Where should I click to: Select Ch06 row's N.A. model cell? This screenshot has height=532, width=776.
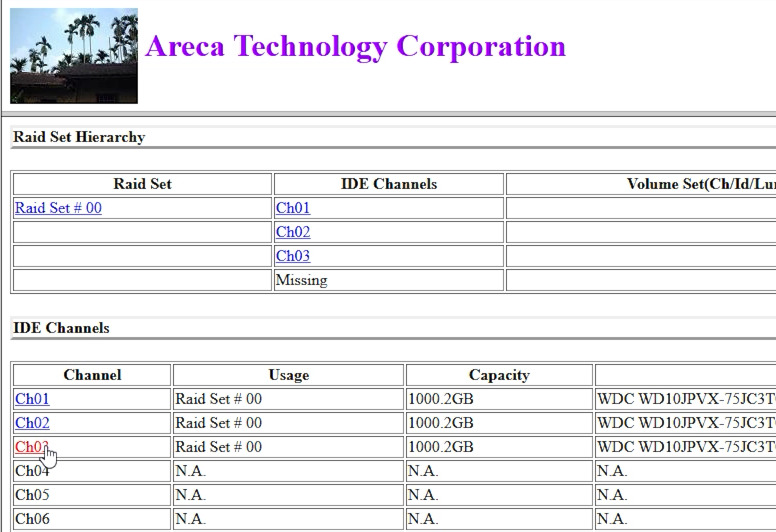click(685, 519)
